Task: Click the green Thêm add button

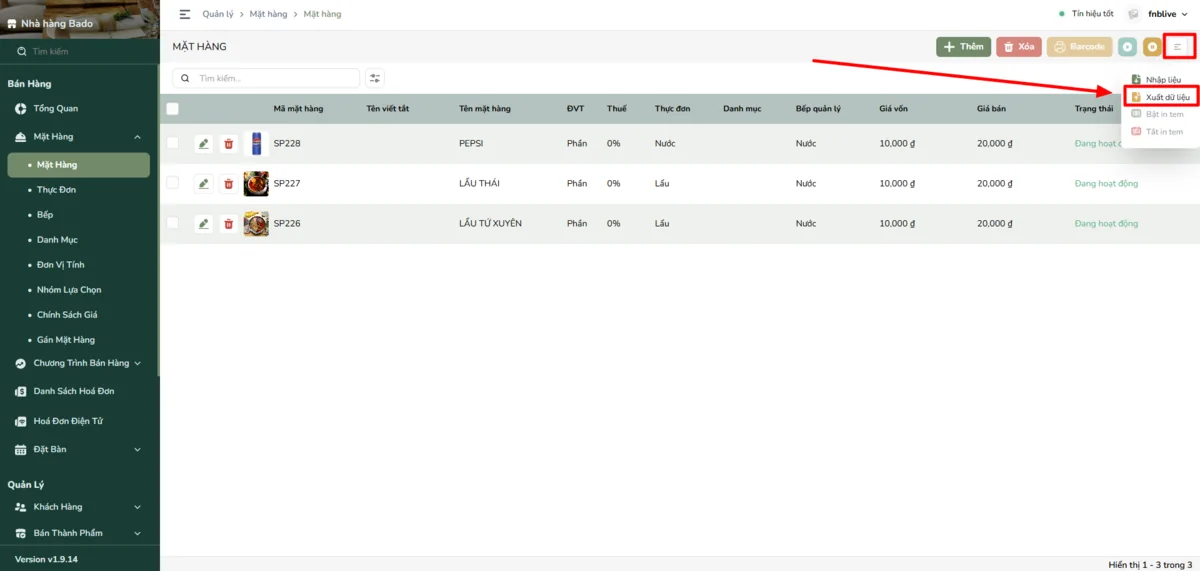Action: tap(963, 47)
